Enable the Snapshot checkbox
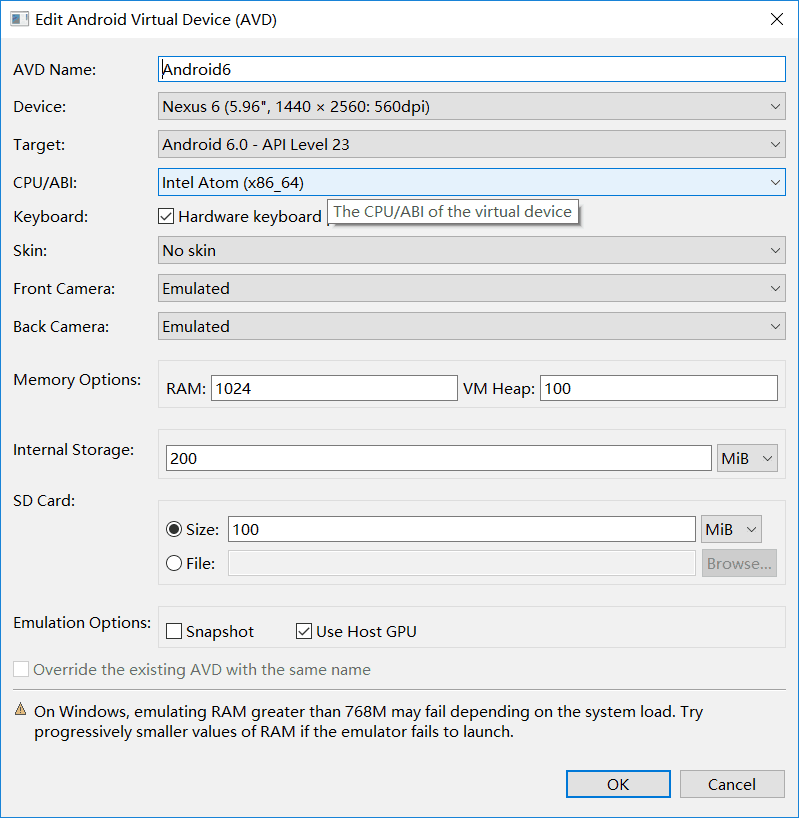Image resolution: width=799 pixels, height=818 pixels. coord(174,631)
